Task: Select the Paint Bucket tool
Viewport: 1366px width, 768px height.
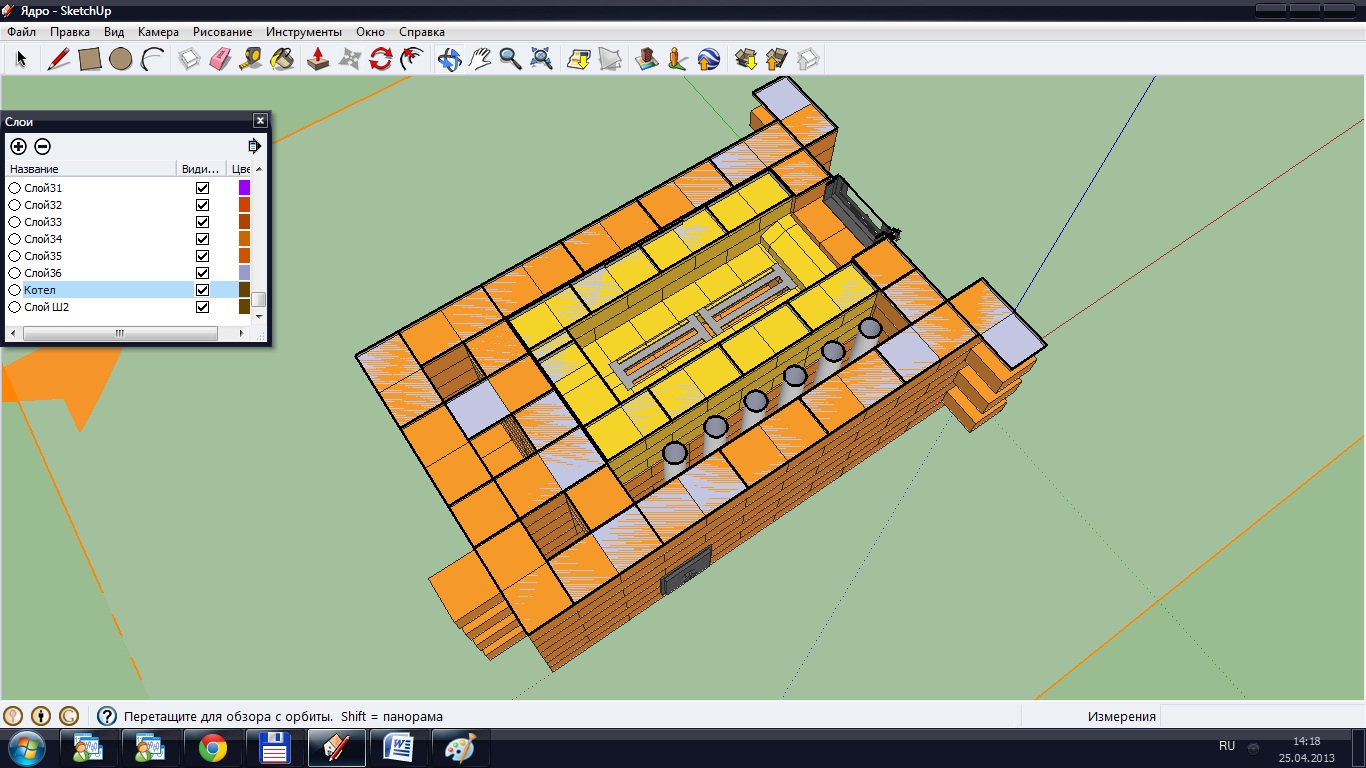Action: (x=282, y=59)
